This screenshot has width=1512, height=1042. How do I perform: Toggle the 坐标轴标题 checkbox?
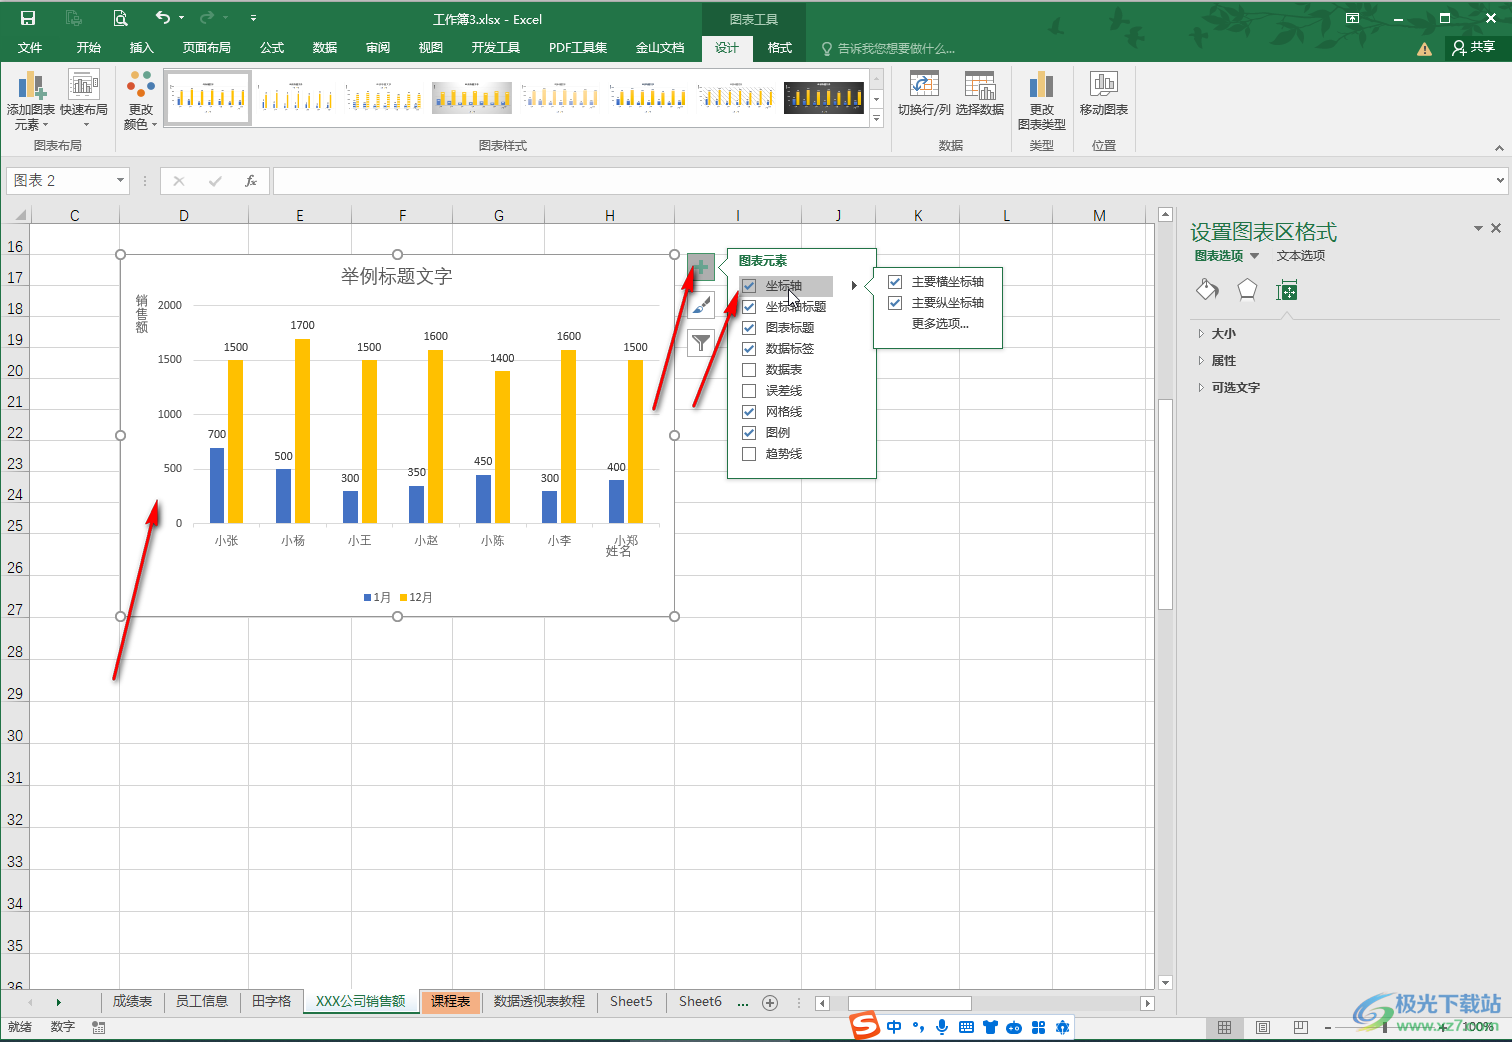(x=749, y=307)
